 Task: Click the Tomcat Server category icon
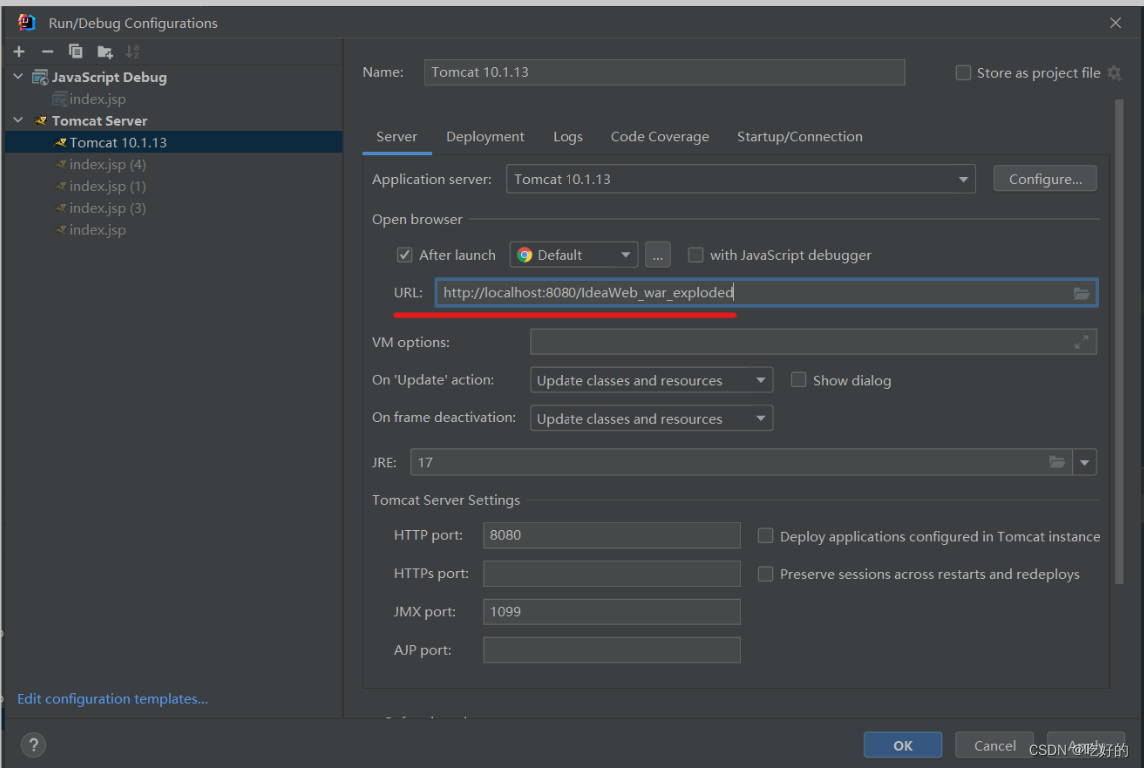tap(41, 121)
